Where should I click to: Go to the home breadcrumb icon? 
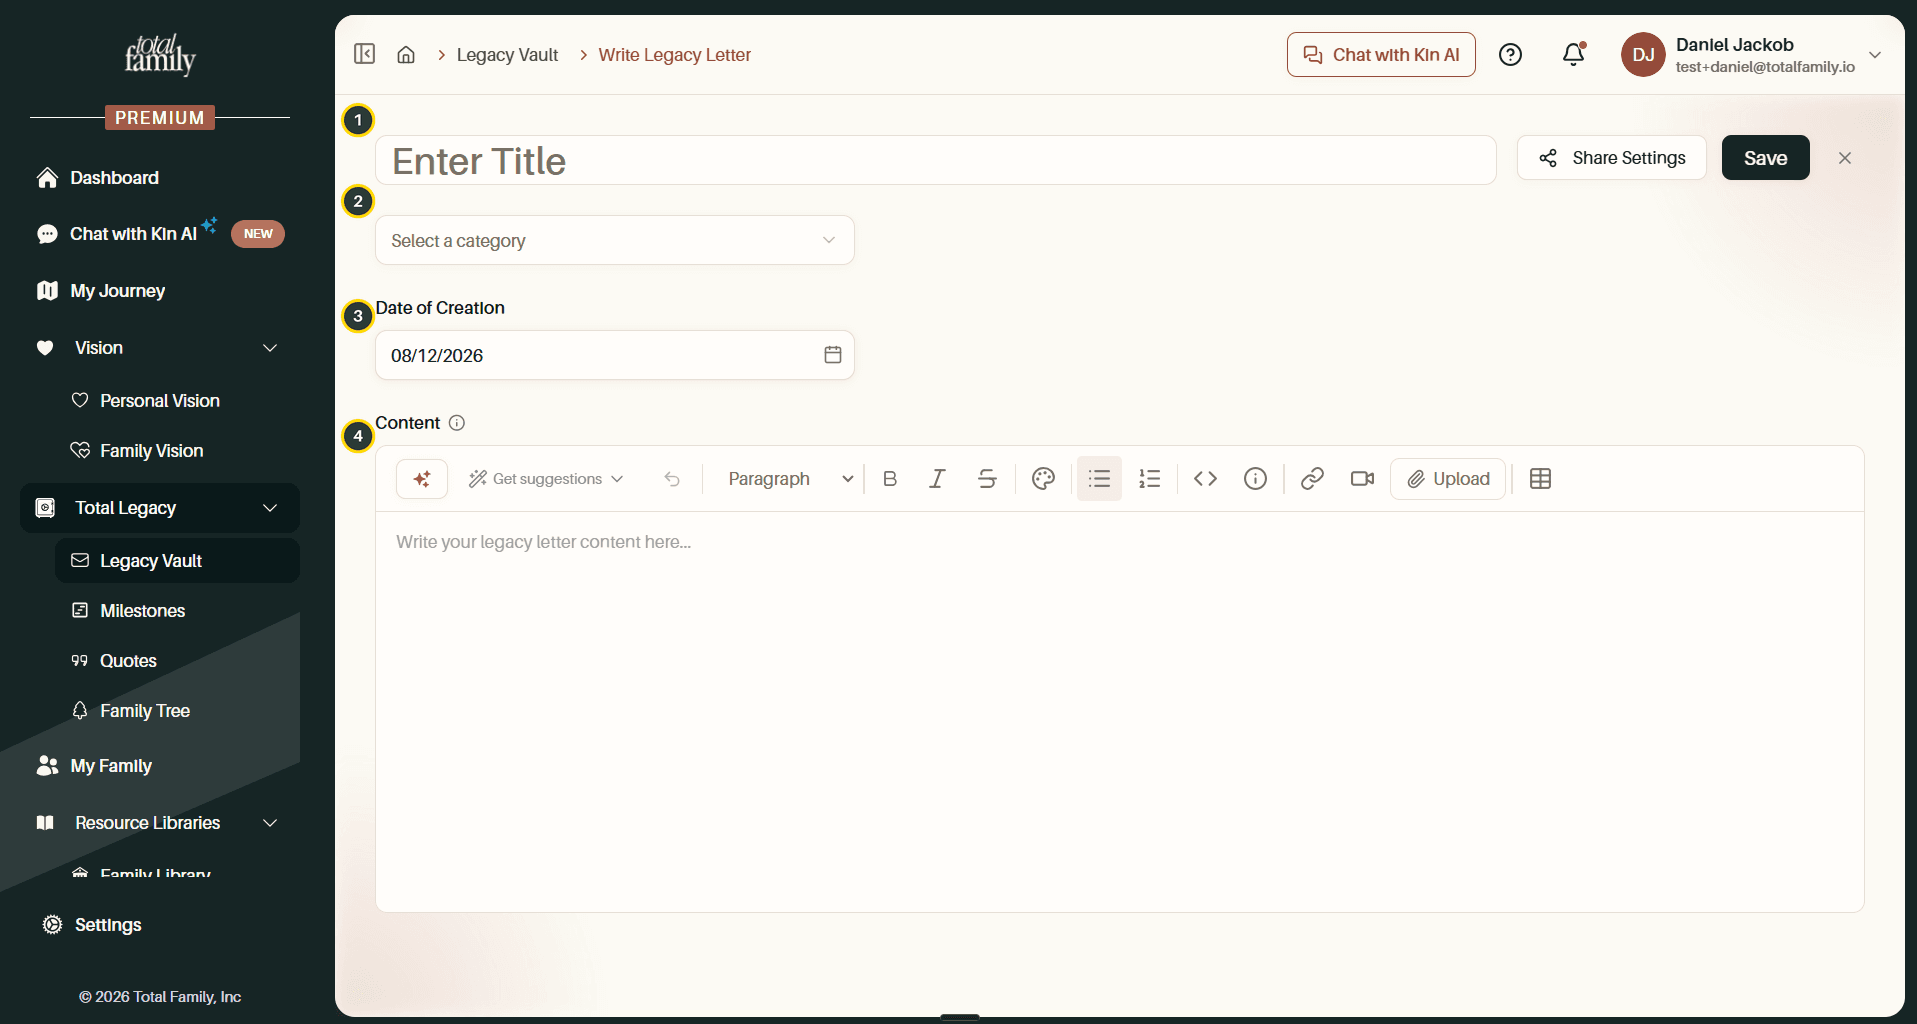[406, 55]
